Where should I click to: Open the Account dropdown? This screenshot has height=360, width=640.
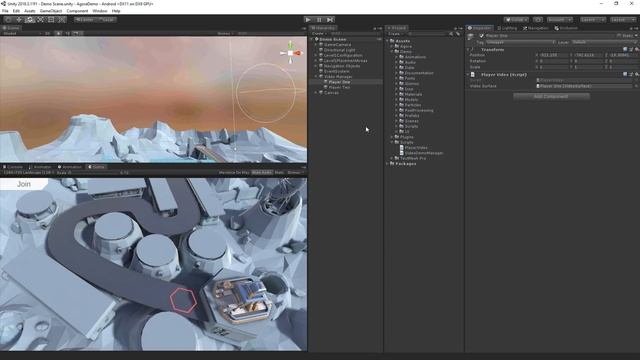[x=560, y=20]
